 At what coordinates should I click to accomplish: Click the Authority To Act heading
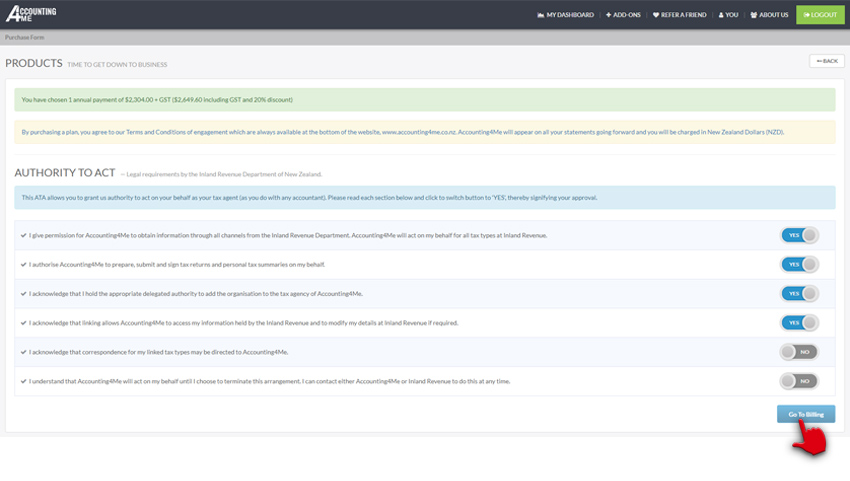tap(65, 173)
